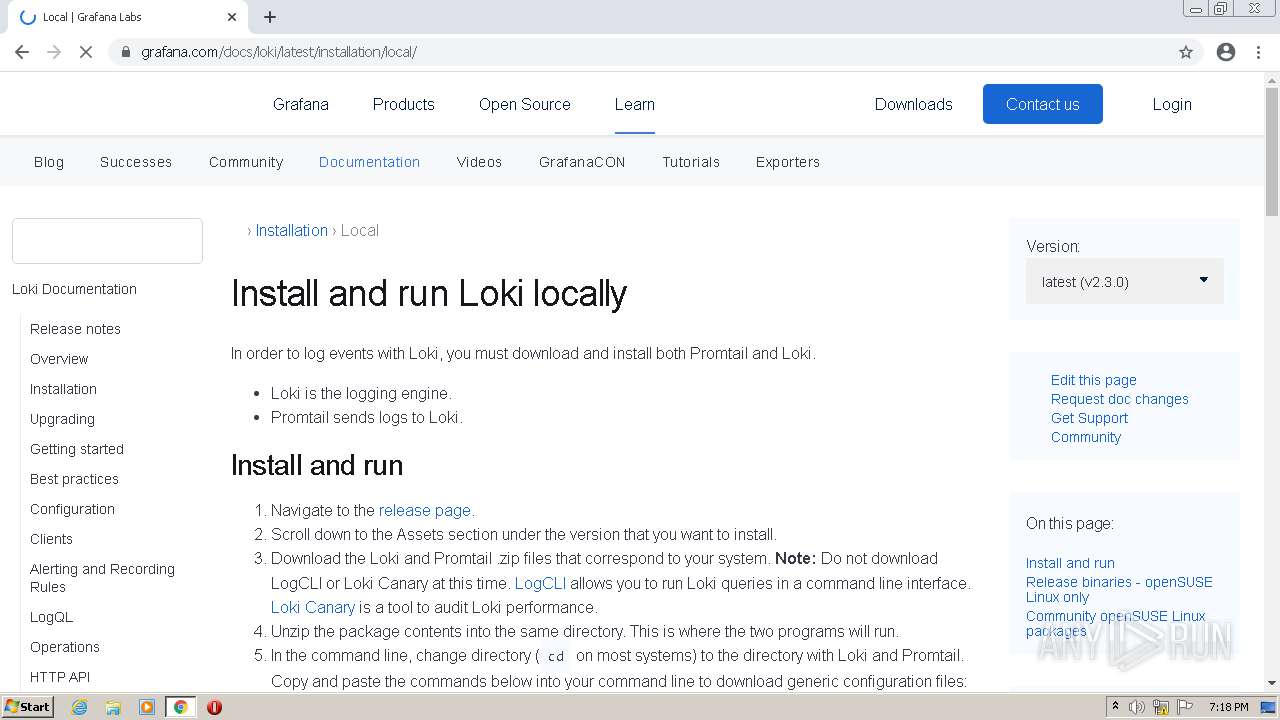
Task: Bookmark this page with the star icon
Action: pyautogui.click(x=1186, y=52)
